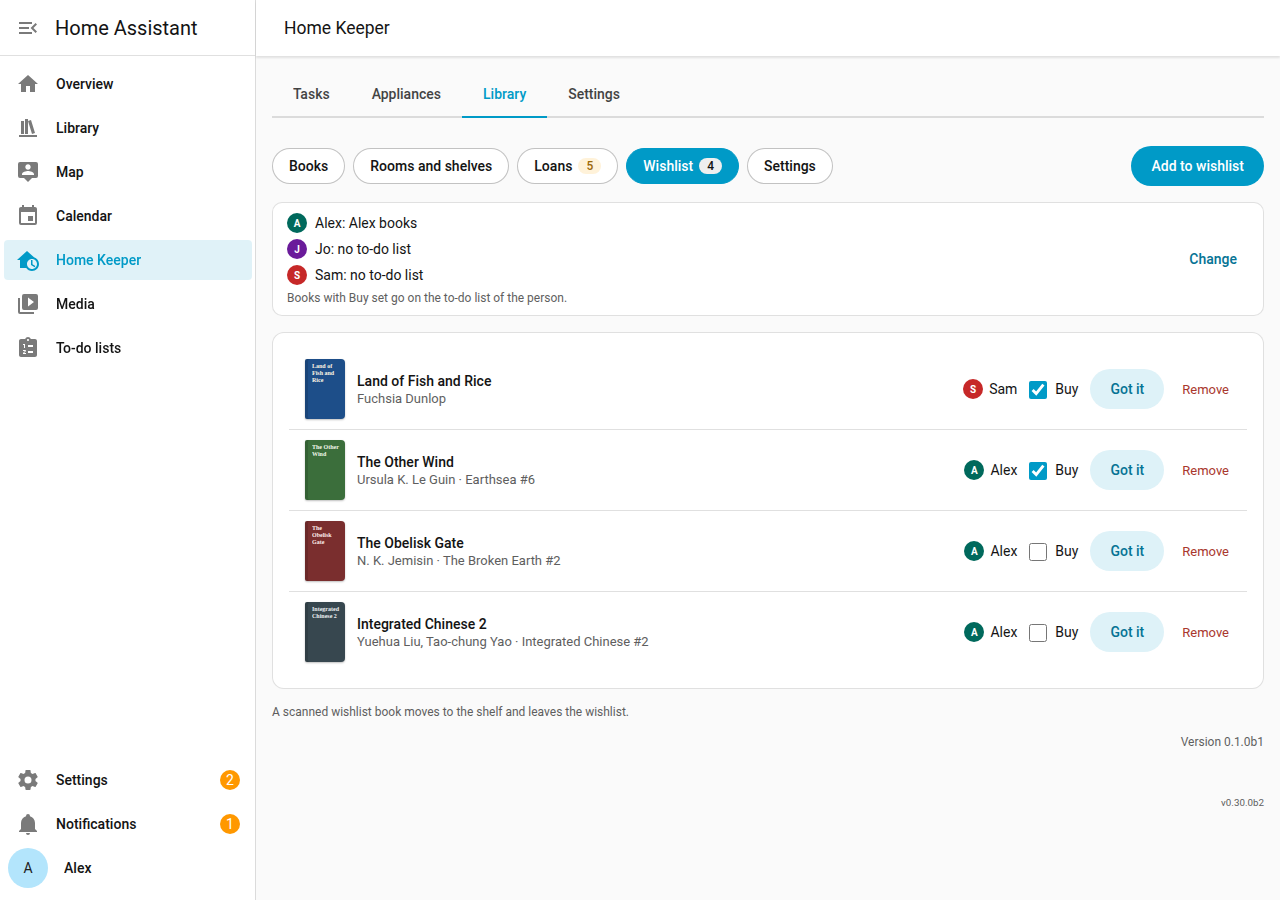Switch to the Tasks tab
Screen dimensions: 1280x900
pos(311,94)
